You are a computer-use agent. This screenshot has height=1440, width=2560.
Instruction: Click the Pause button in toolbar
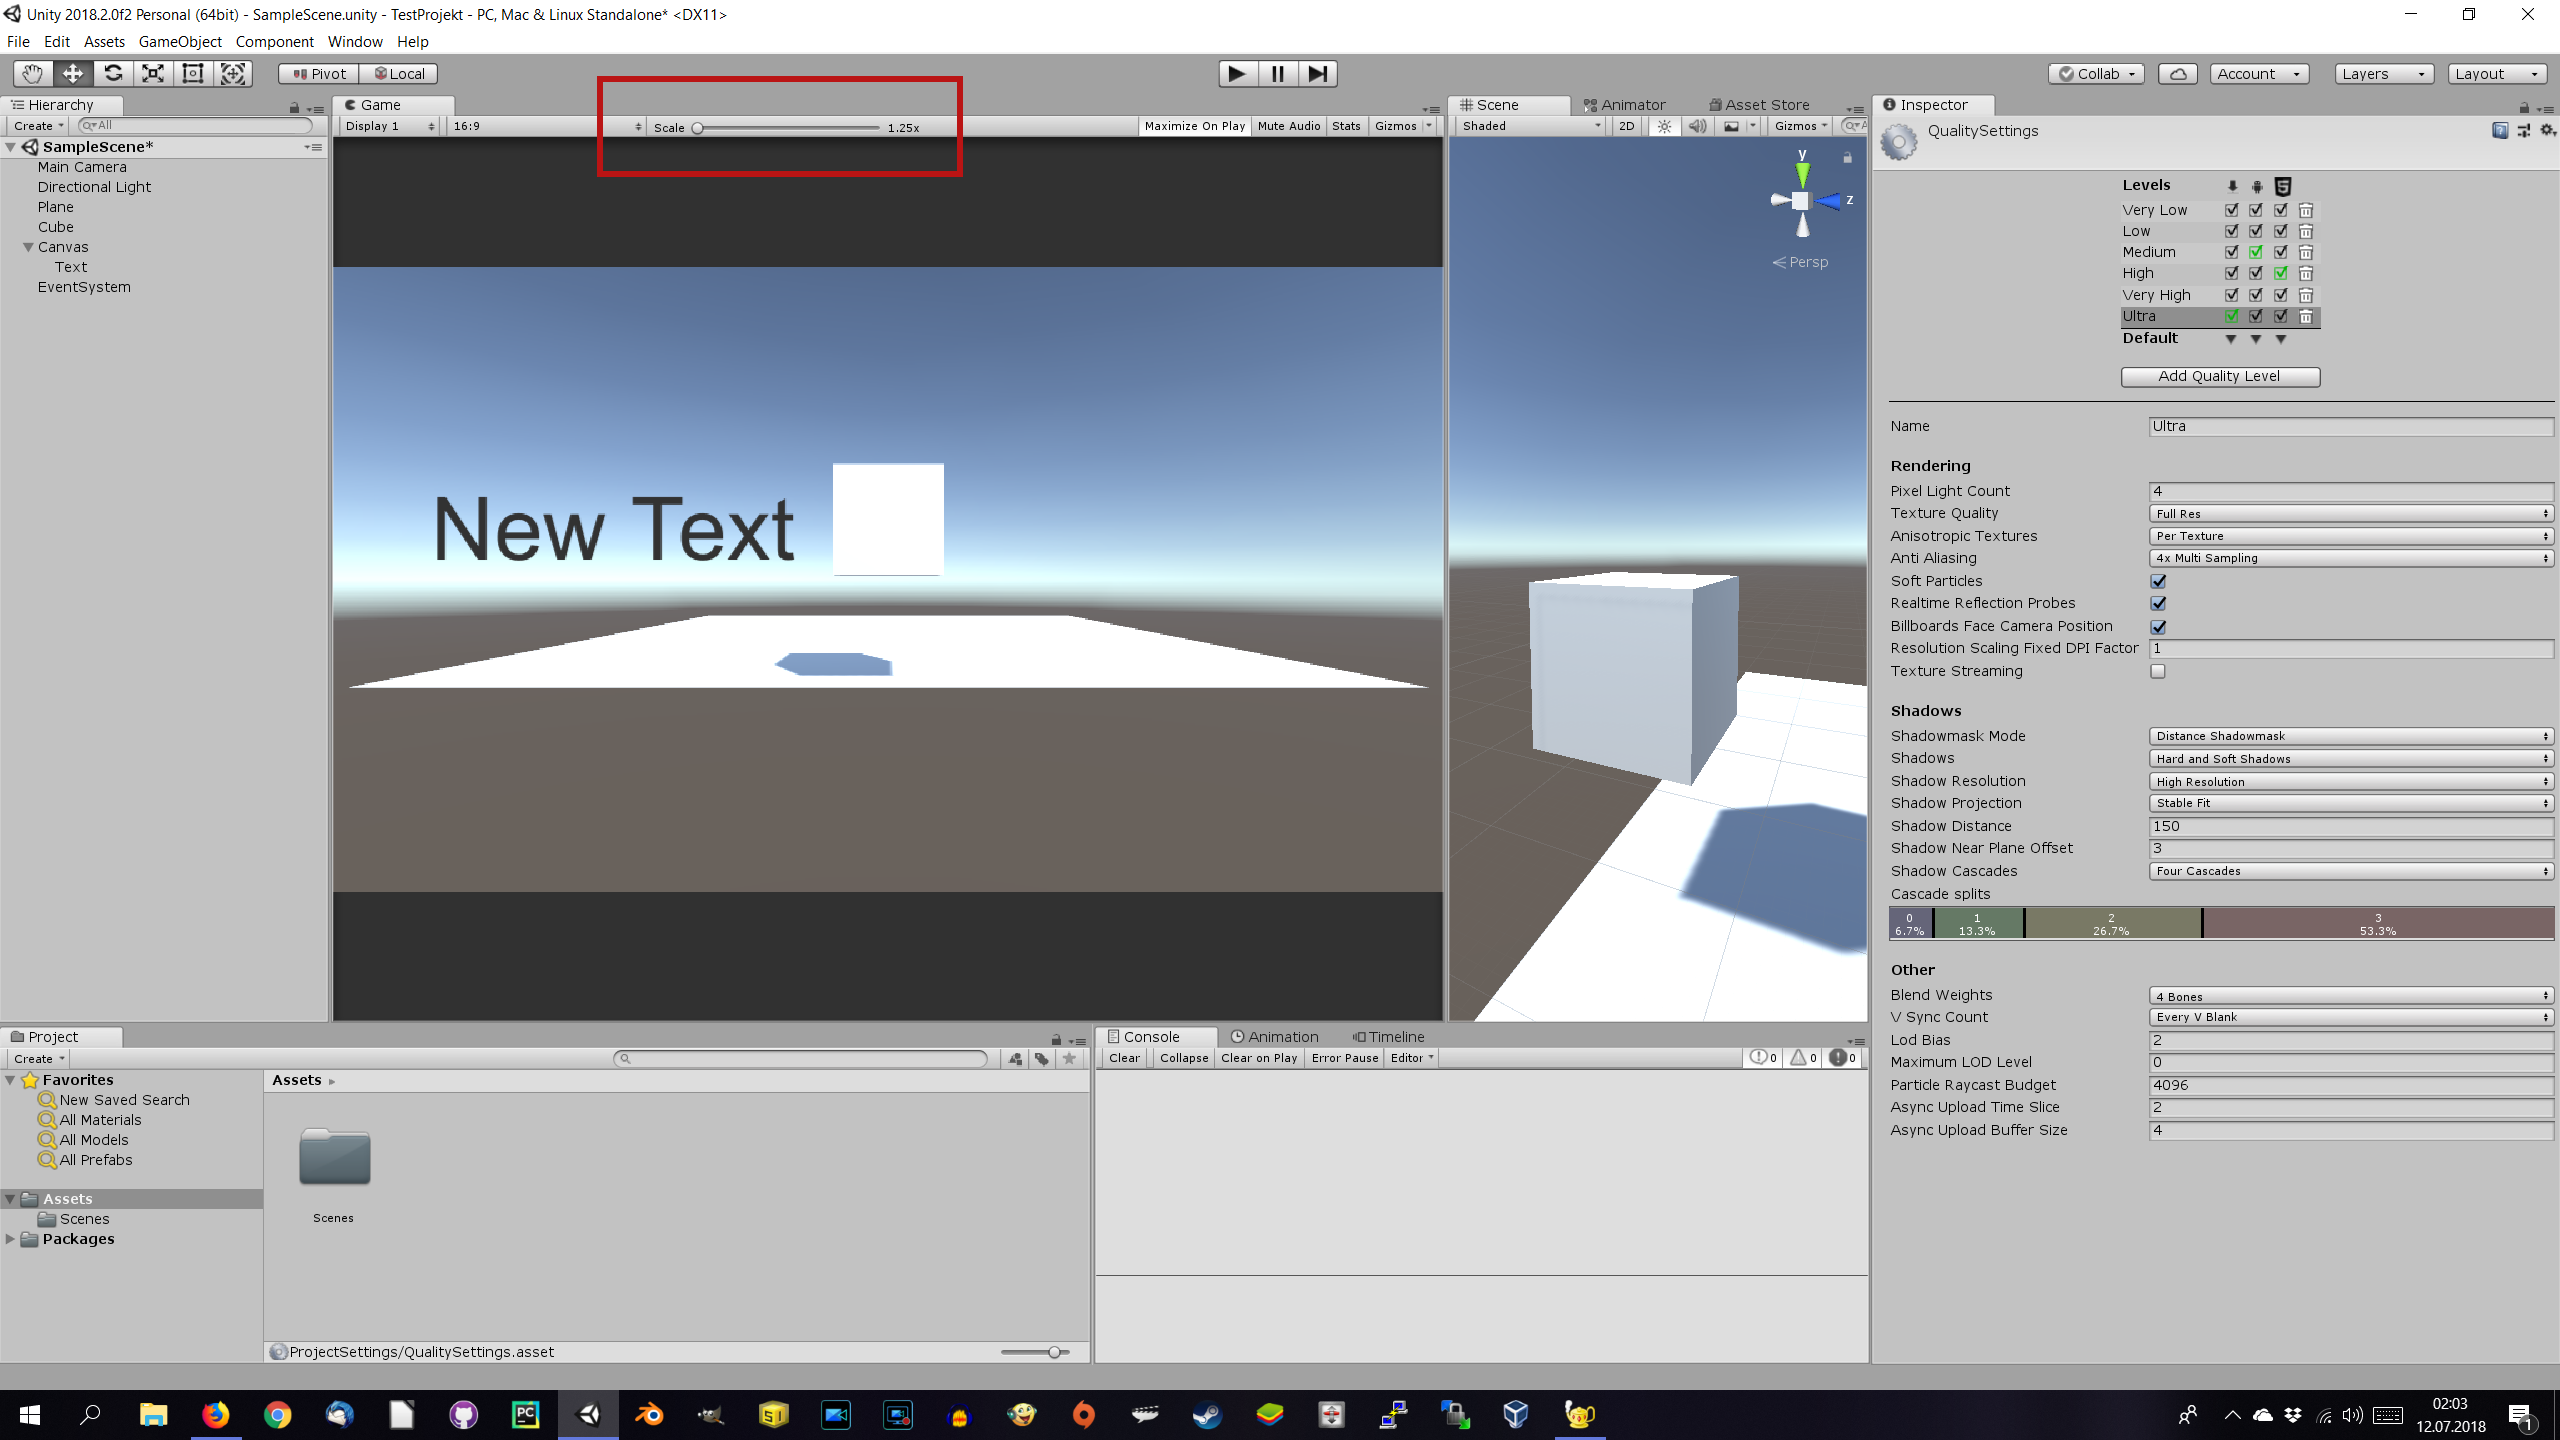[1276, 72]
